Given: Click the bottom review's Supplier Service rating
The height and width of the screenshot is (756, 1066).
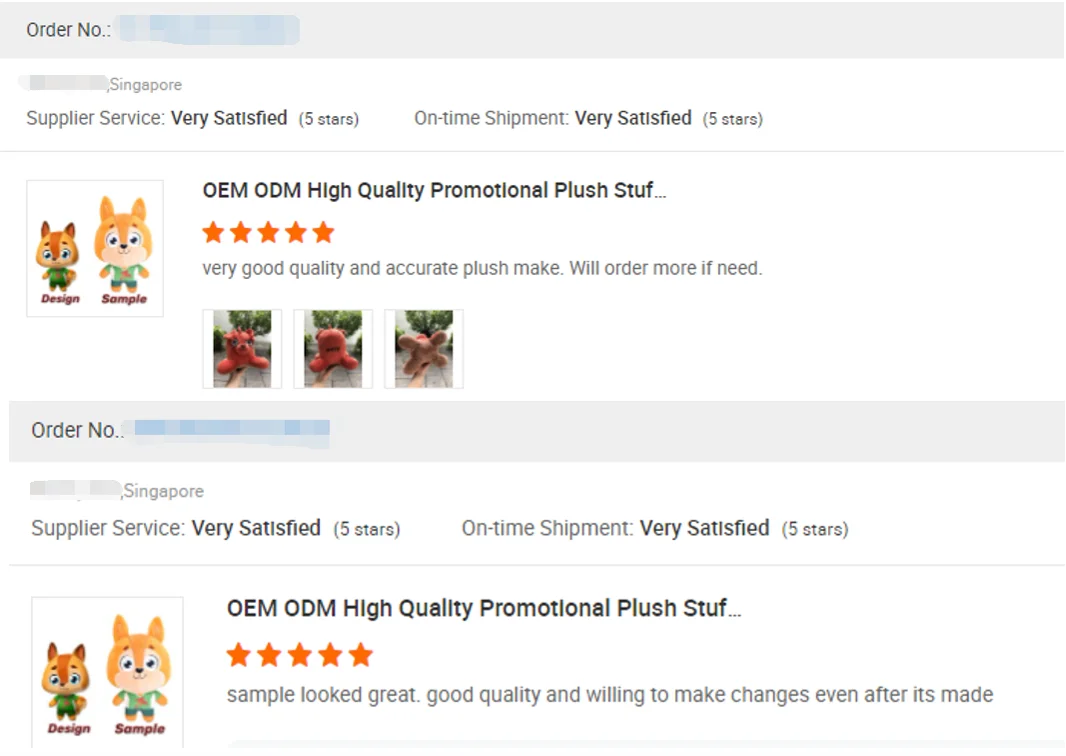Looking at the screenshot, I should pyautogui.click(x=256, y=528).
